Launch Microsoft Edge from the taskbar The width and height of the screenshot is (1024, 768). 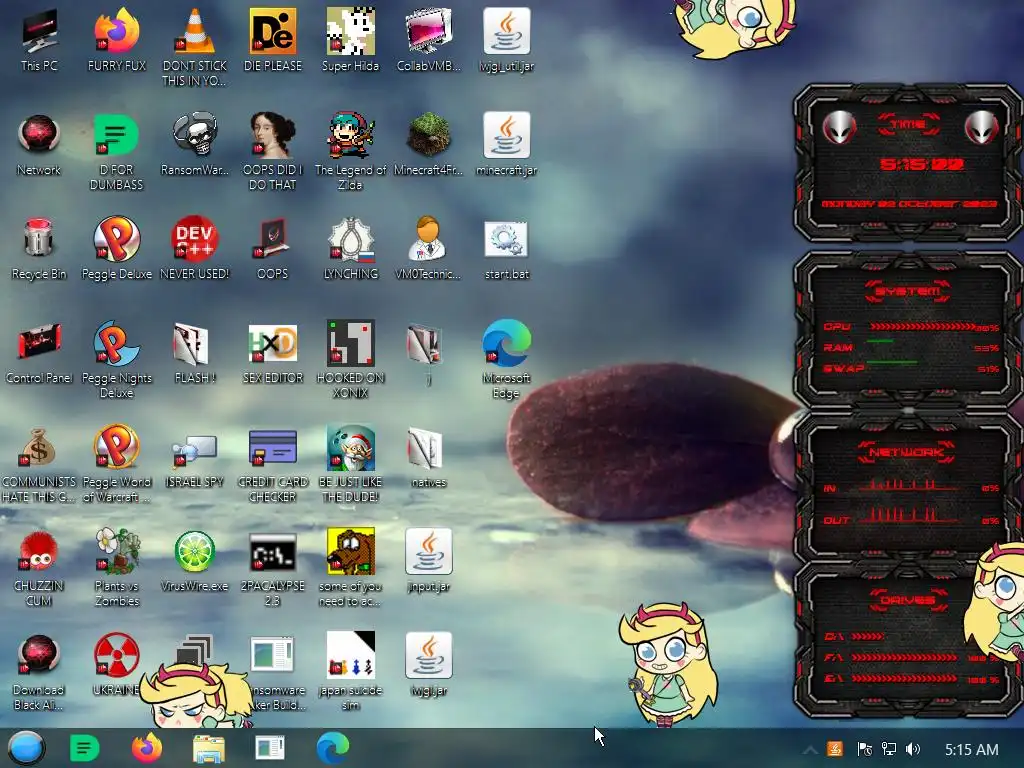(333, 748)
